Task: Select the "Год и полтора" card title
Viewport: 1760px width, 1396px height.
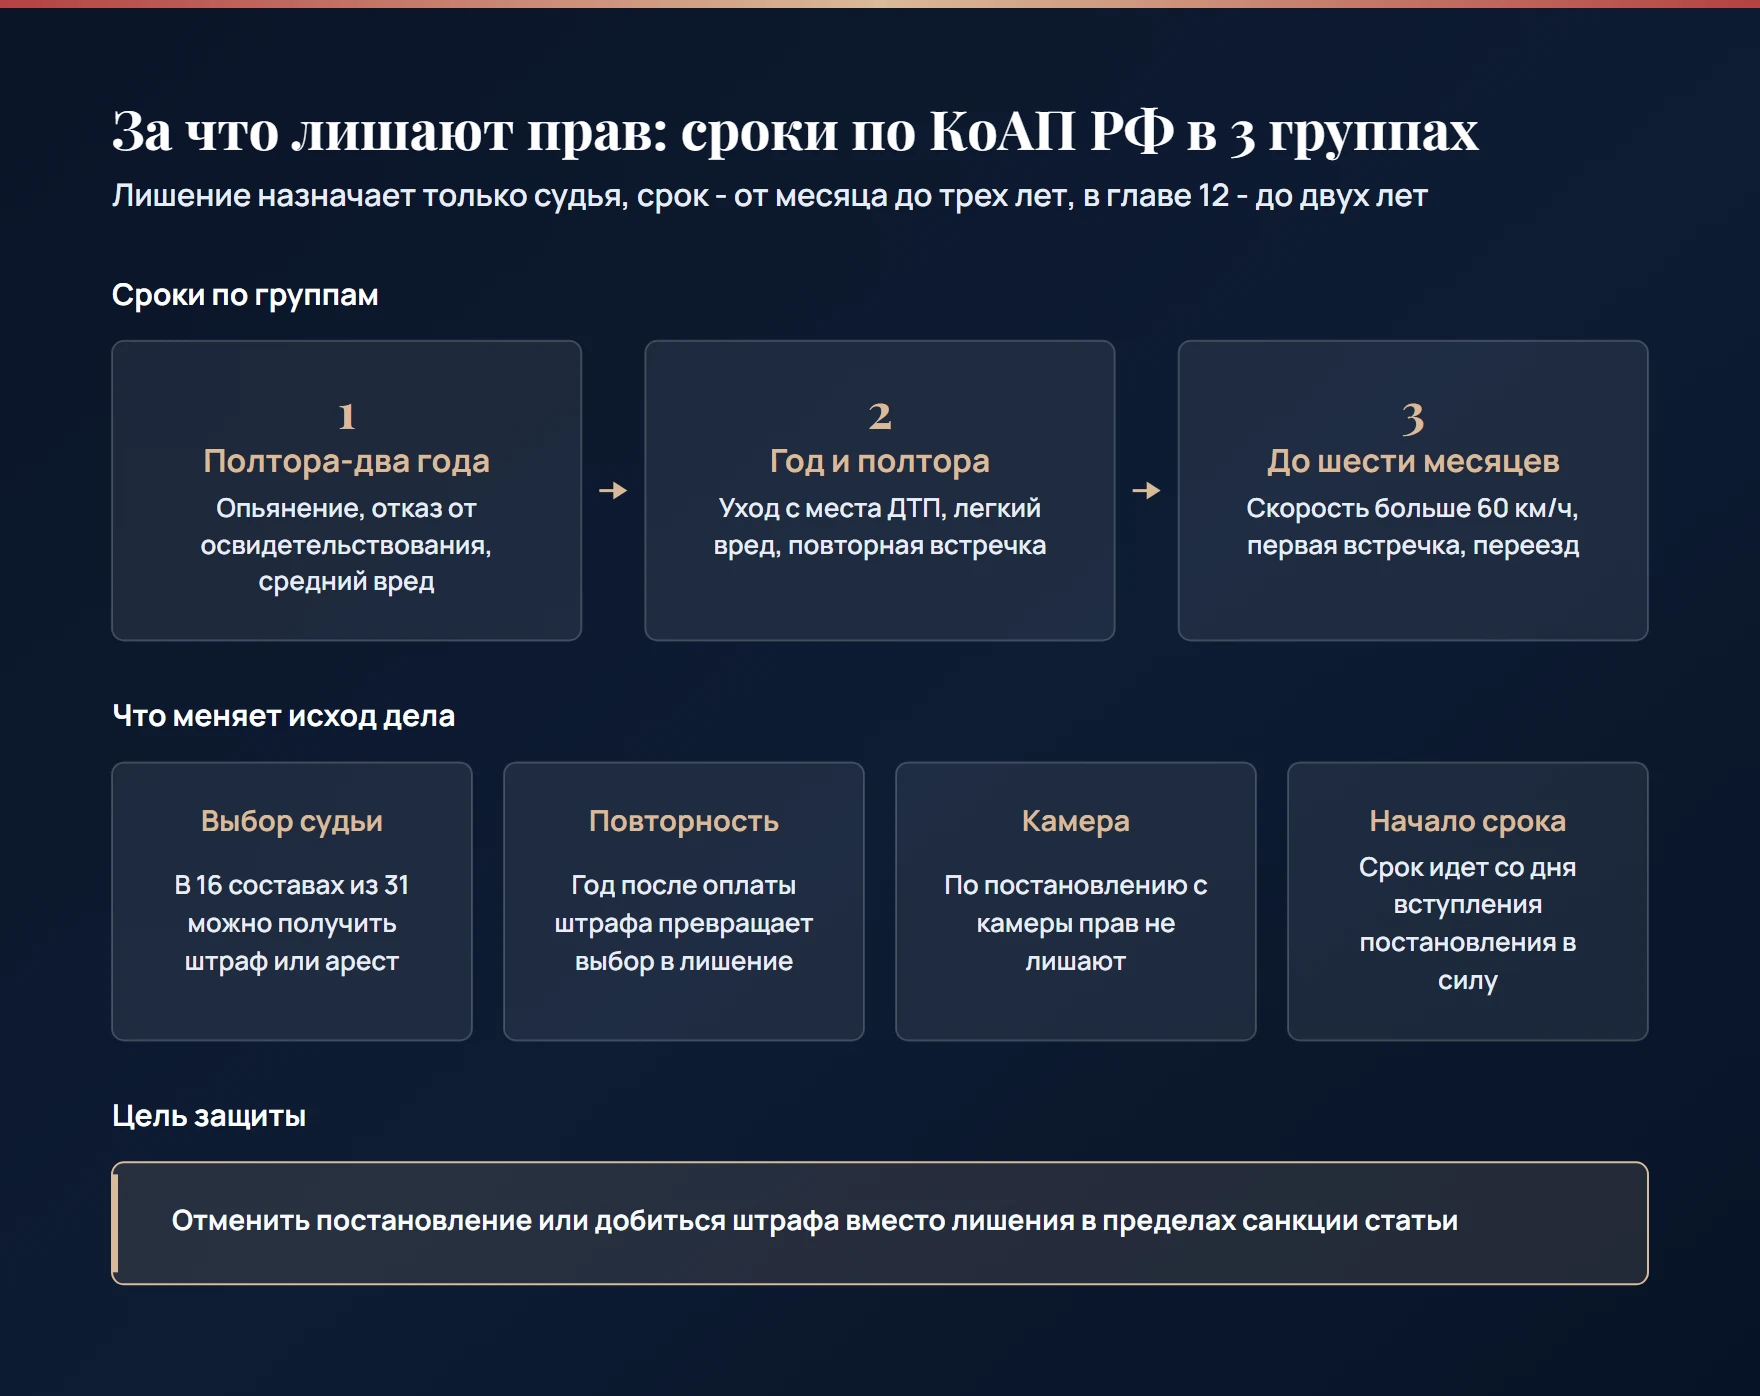Action: coord(880,461)
